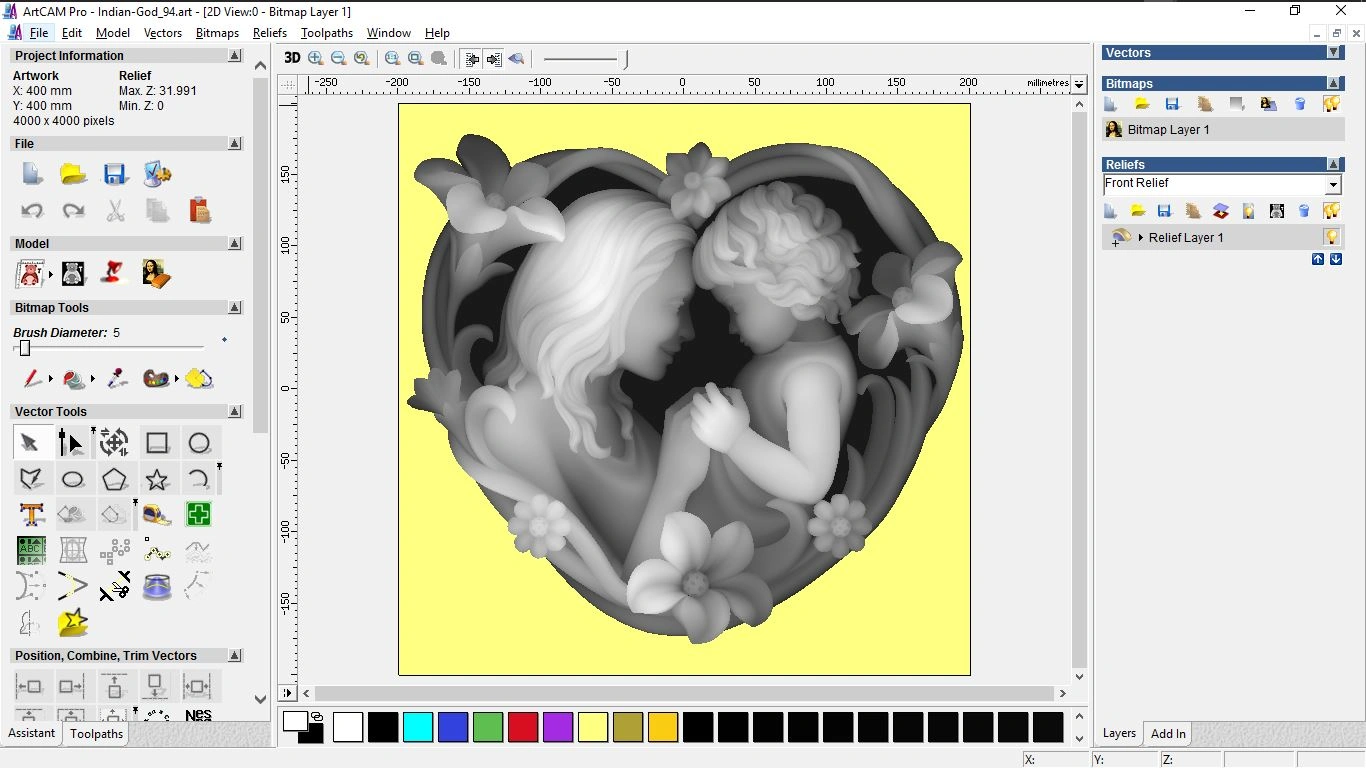This screenshot has height=768, width=1366.
Task: Select the Measure tool tape icon
Action: 157,515
